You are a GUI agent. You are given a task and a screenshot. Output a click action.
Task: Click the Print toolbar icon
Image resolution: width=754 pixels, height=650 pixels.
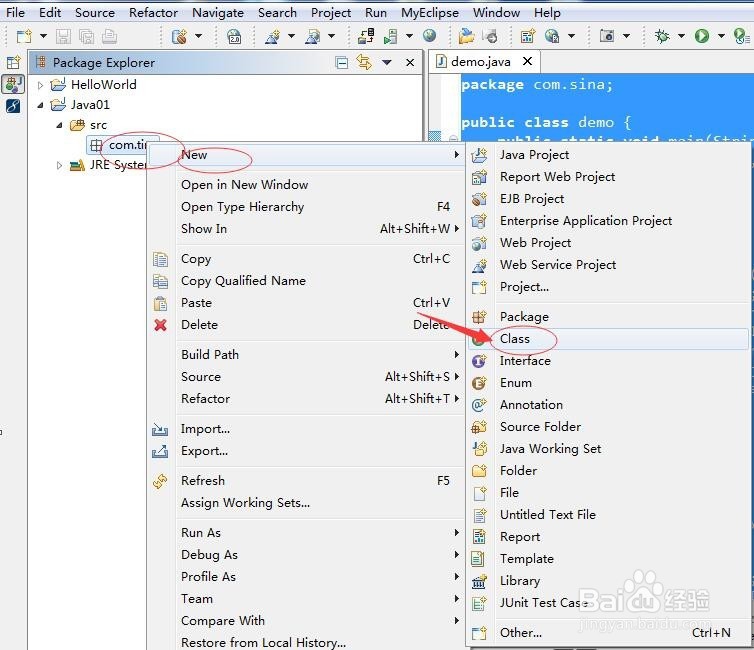[110, 36]
